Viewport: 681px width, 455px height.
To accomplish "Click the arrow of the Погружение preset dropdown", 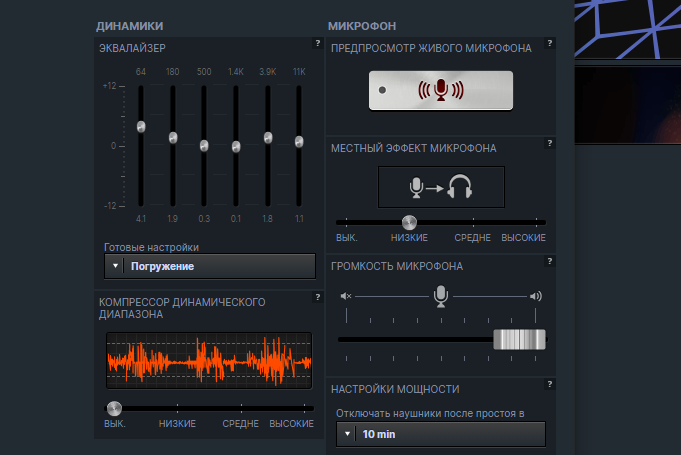I will click(x=115, y=266).
